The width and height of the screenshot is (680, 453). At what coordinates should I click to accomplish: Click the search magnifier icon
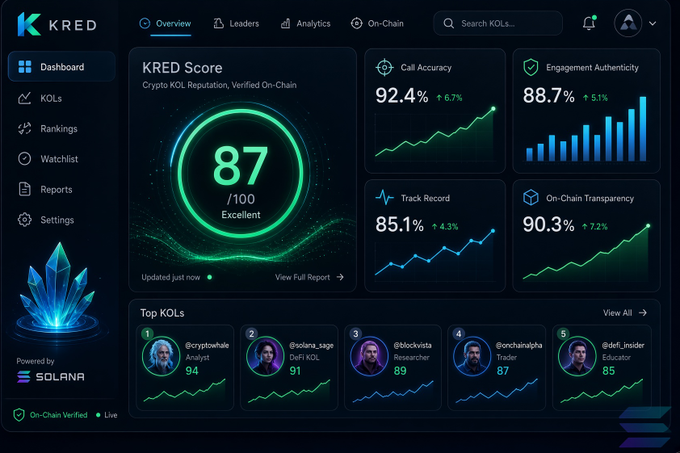(x=448, y=23)
